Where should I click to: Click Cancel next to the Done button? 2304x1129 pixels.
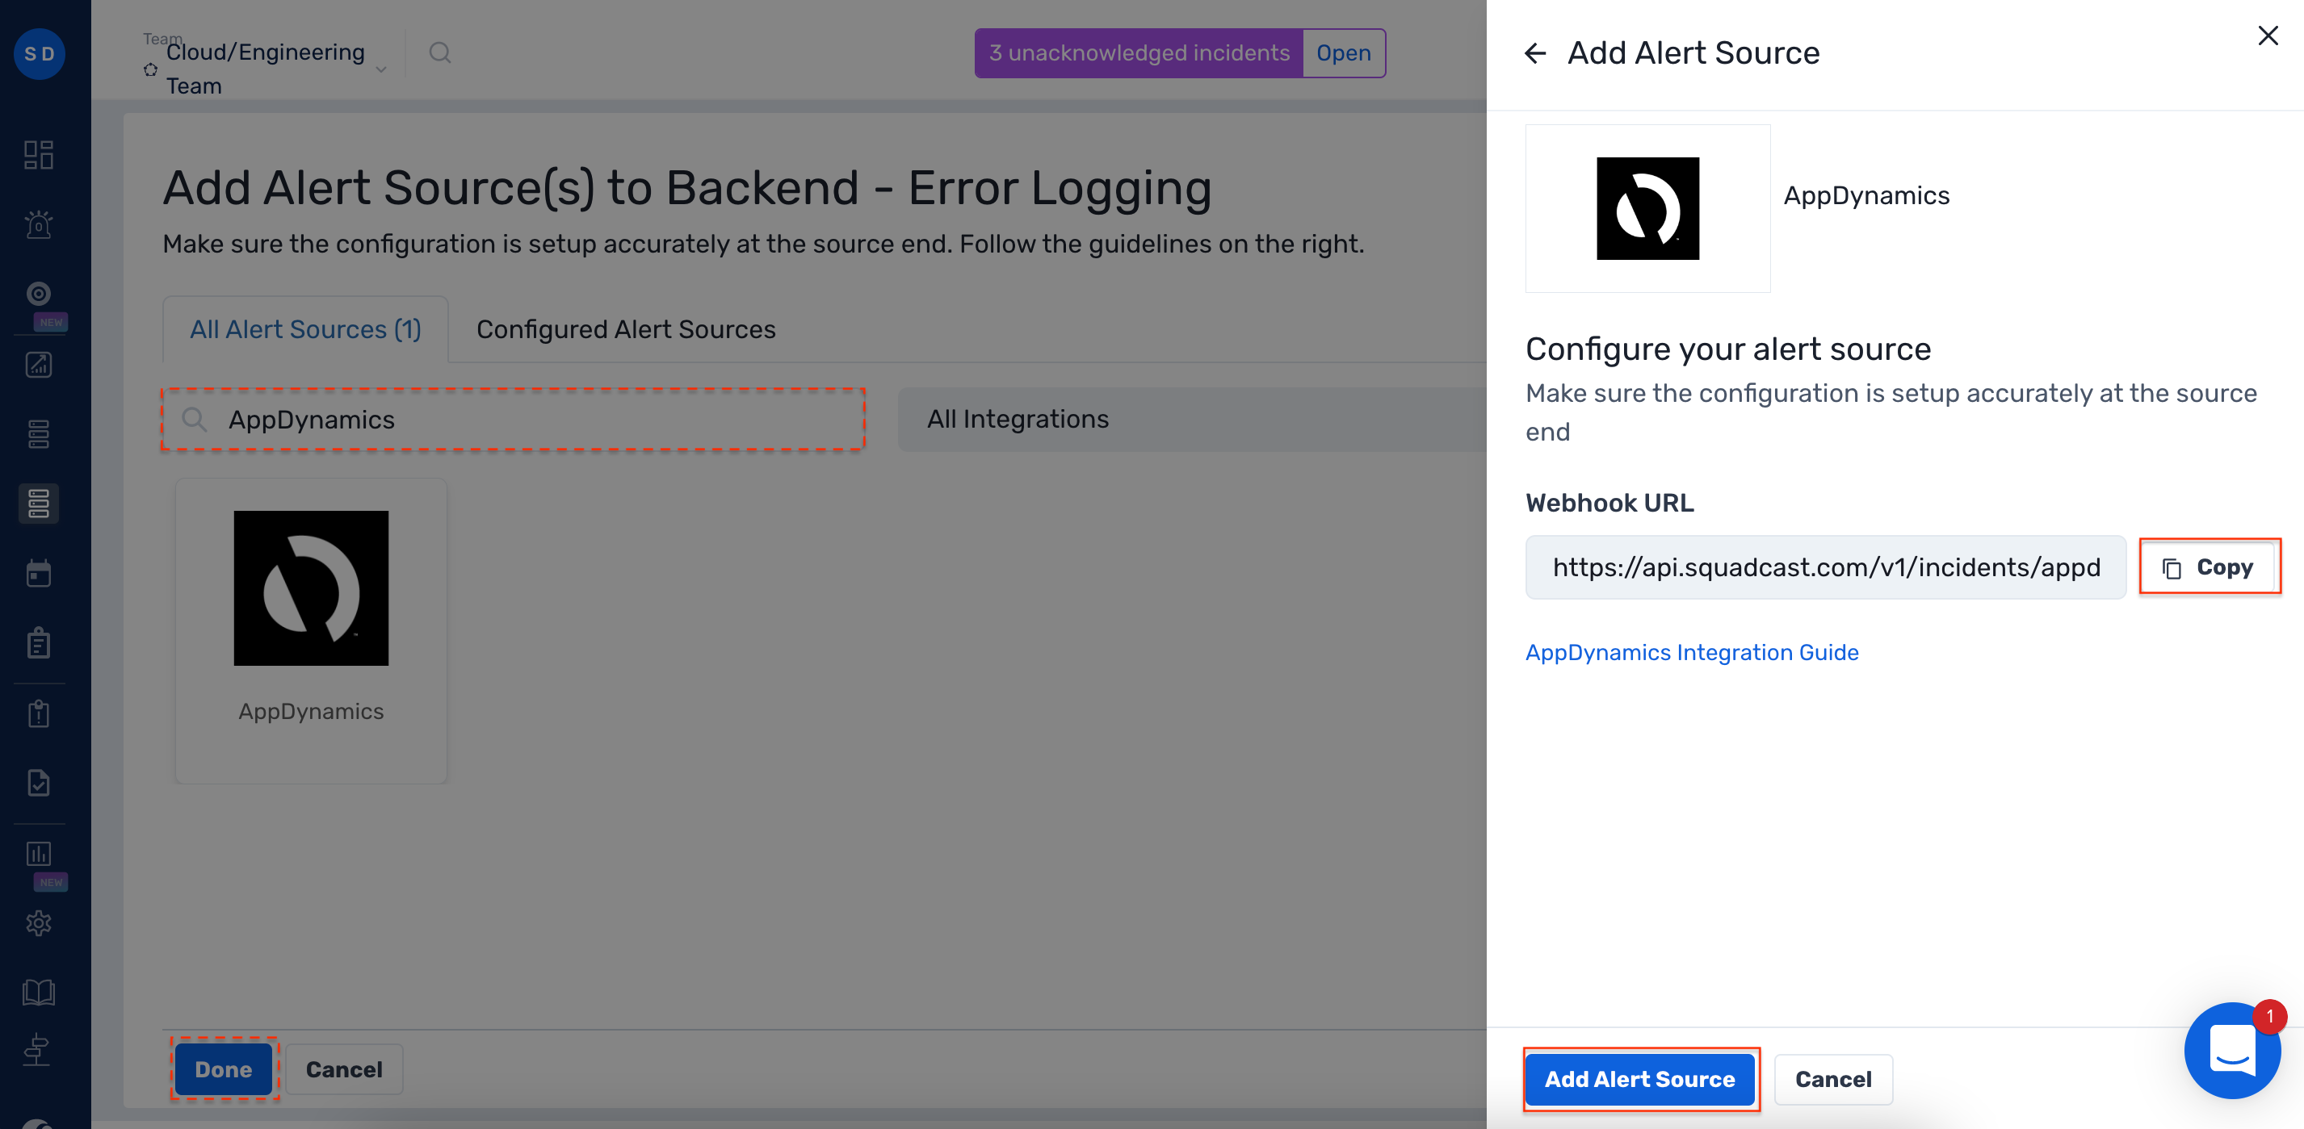coord(344,1069)
